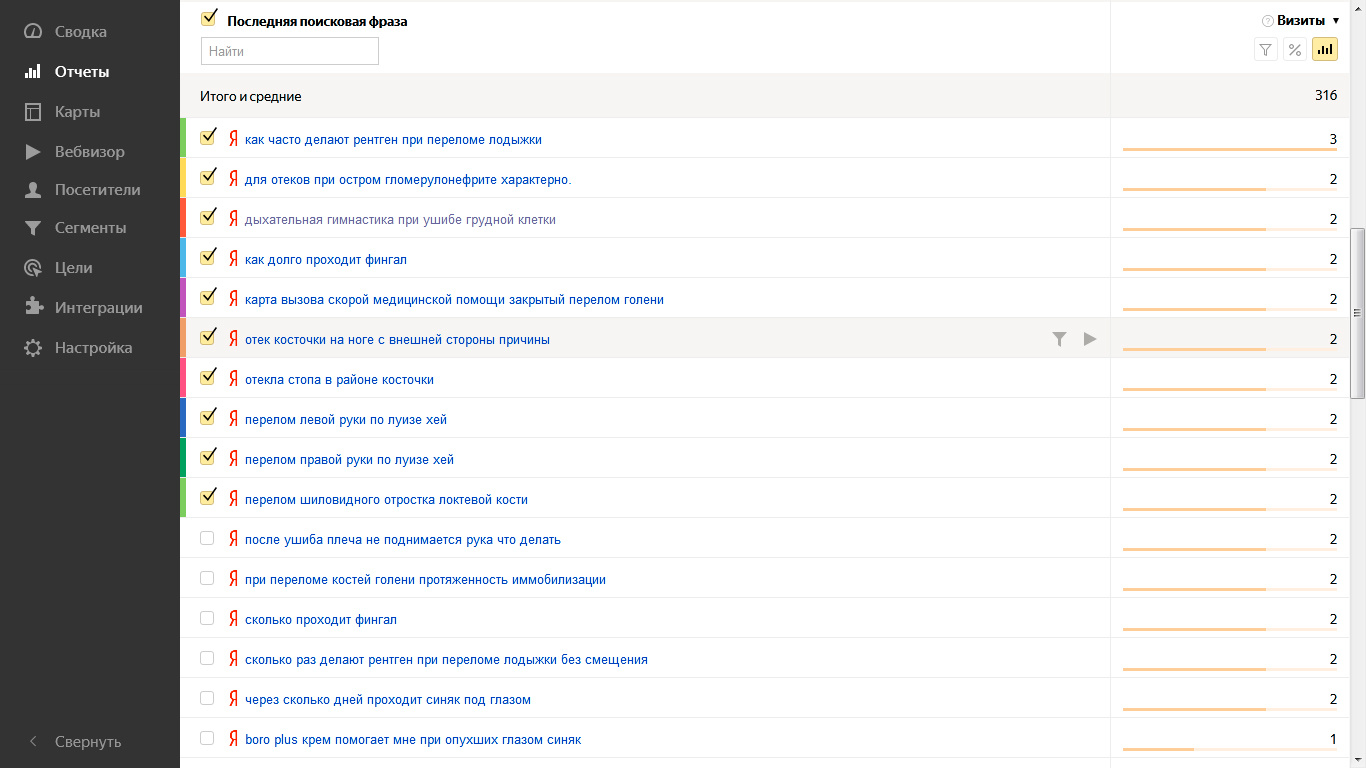
Task: Open Настройка in the sidebar
Action: tap(93, 348)
